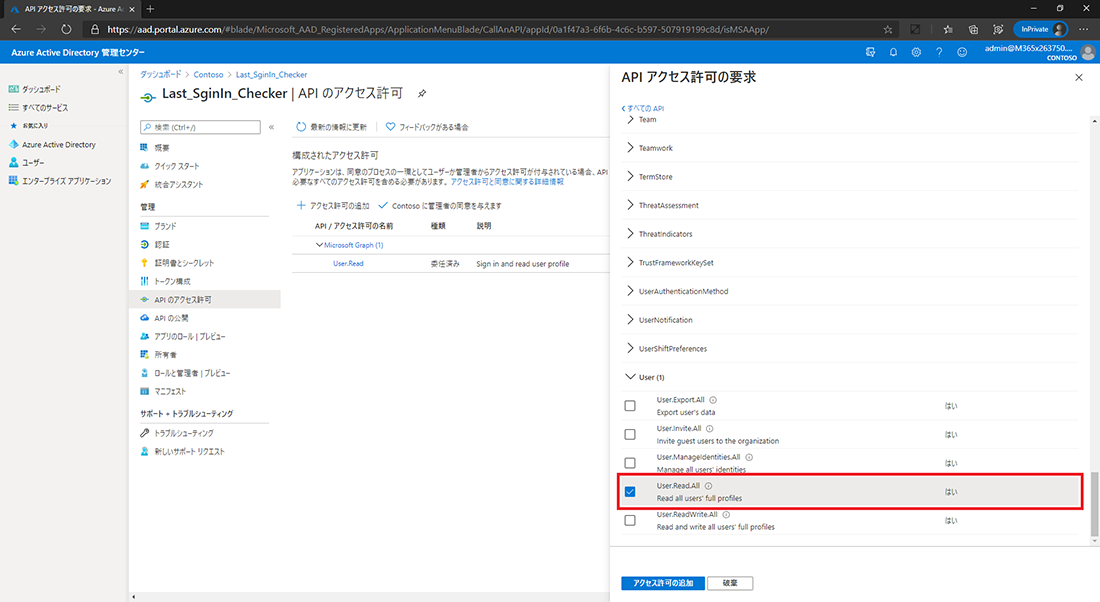Open directory and subscription filter icon

click(x=871, y=53)
